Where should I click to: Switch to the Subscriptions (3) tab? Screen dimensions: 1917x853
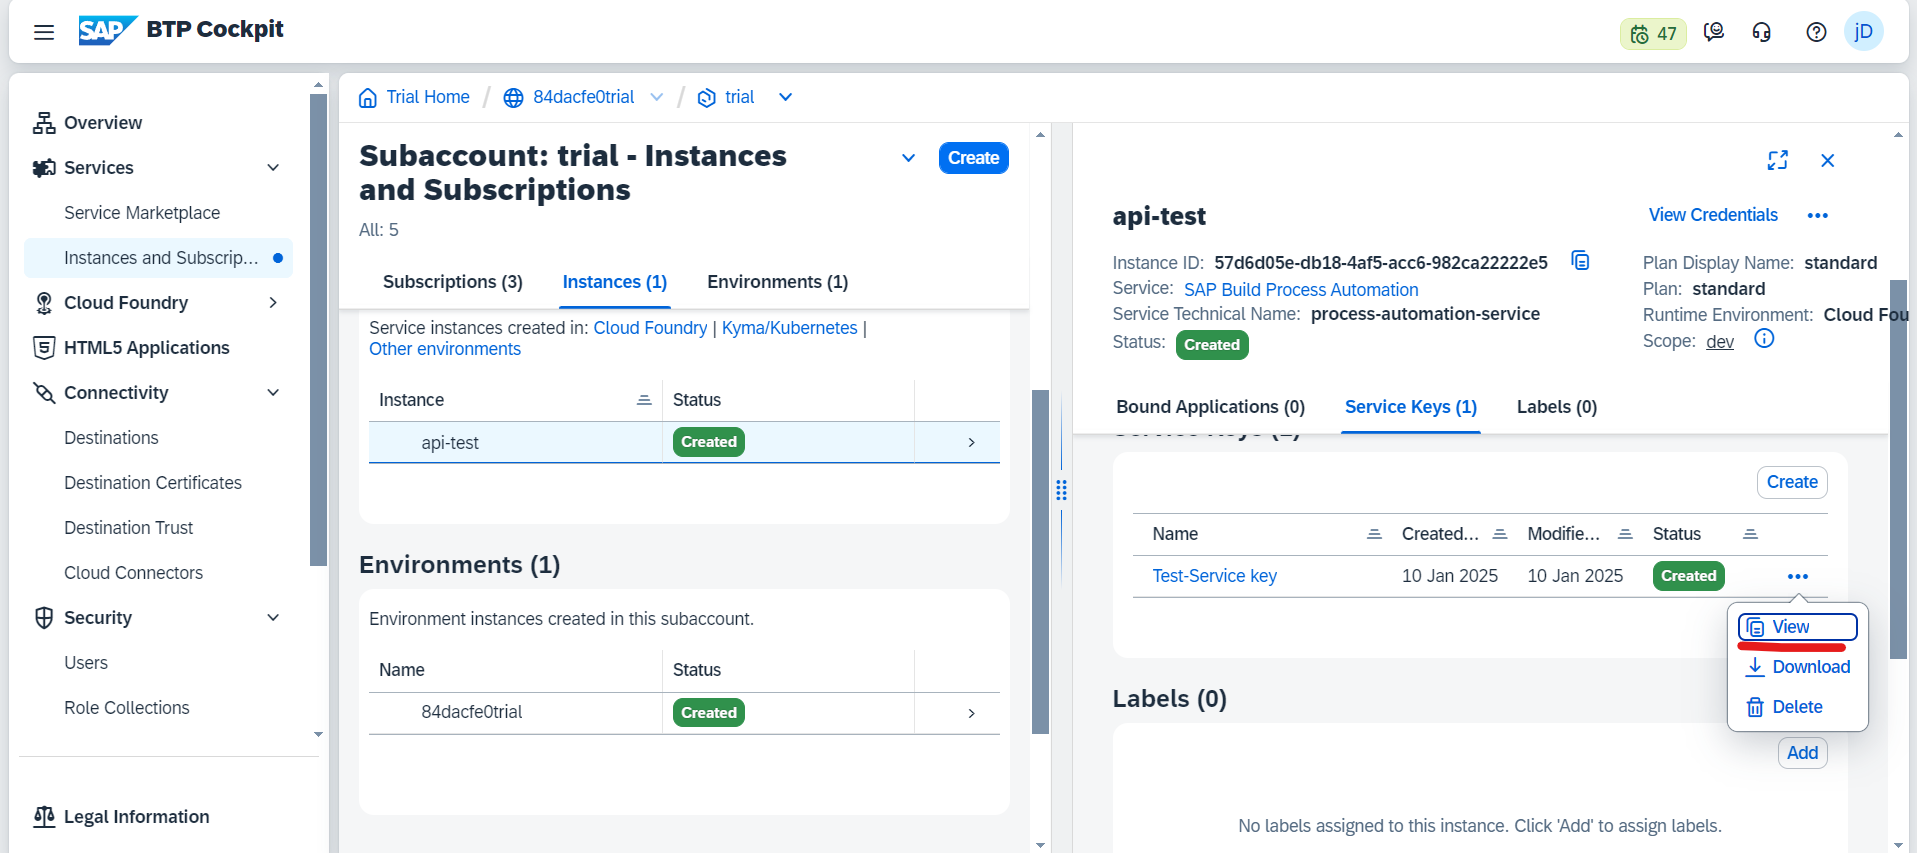pyautogui.click(x=453, y=282)
